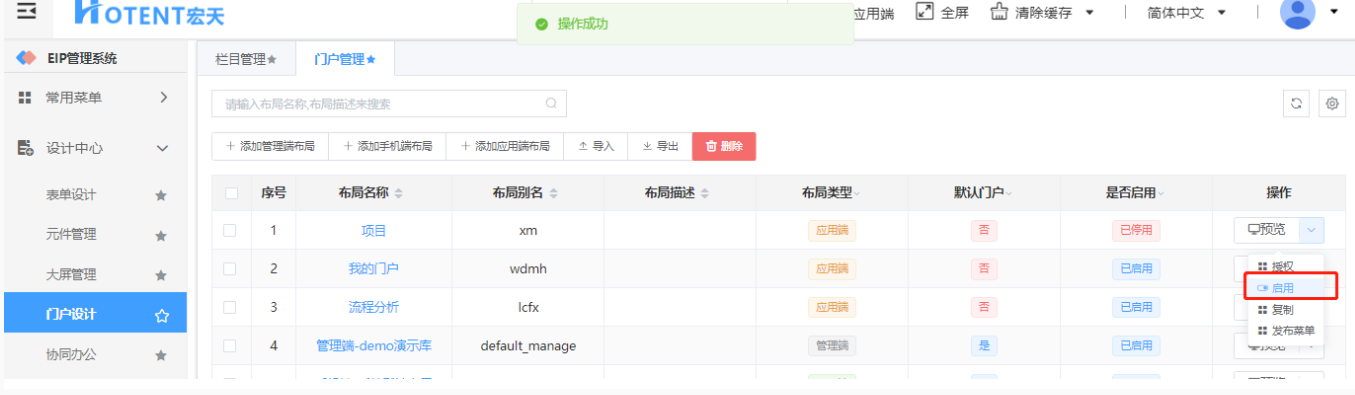Viewport: 1355px width, 395px height.
Task: Click the red 删除 button
Action: pyautogui.click(x=724, y=146)
